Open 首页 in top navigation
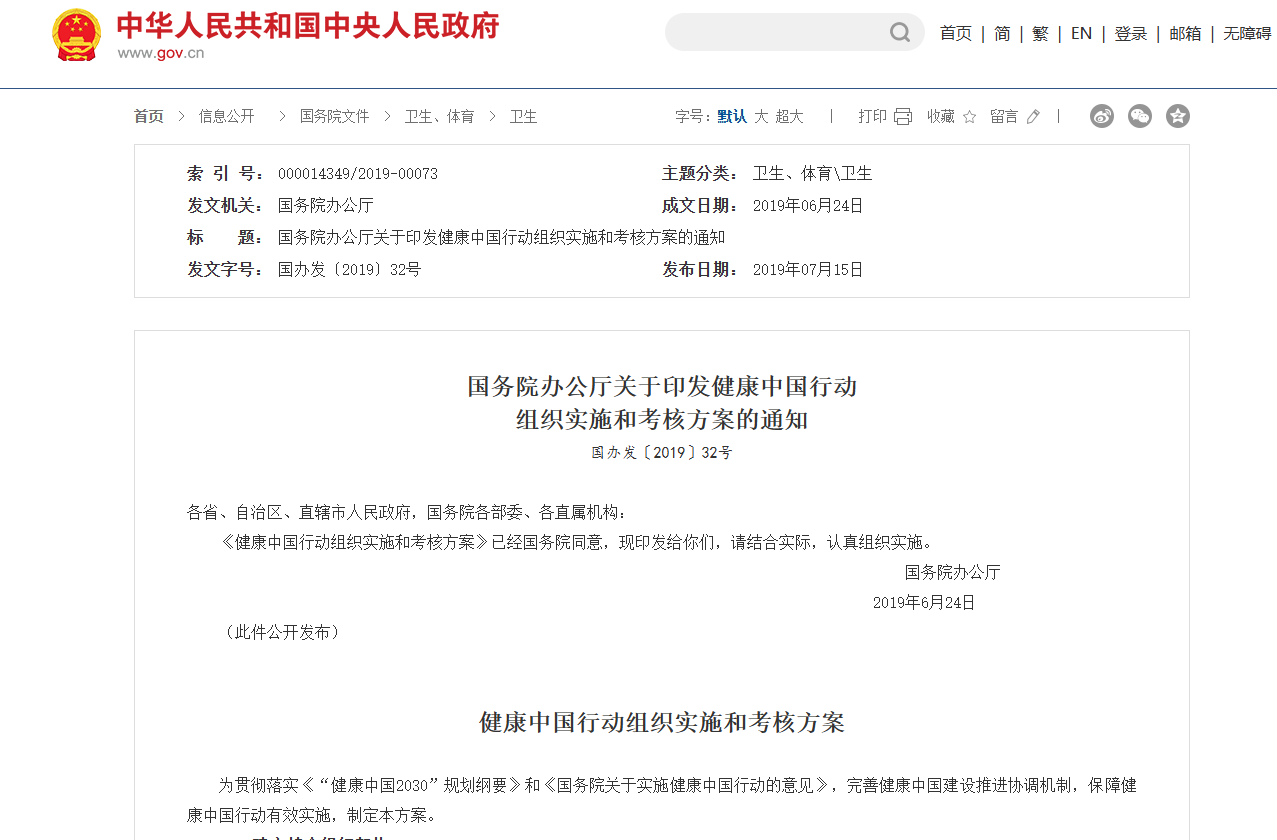This screenshot has width=1277, height=840. point(955,34)
